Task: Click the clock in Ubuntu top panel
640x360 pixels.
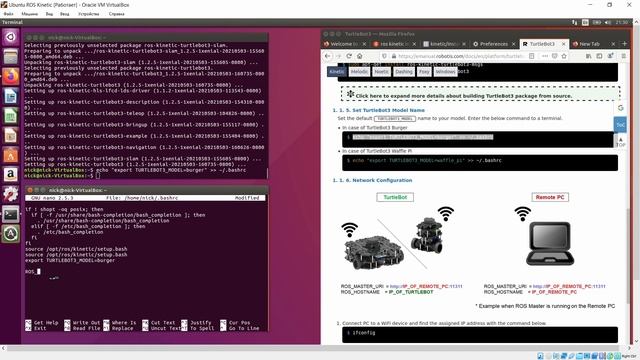Action: tap(622, 22)
